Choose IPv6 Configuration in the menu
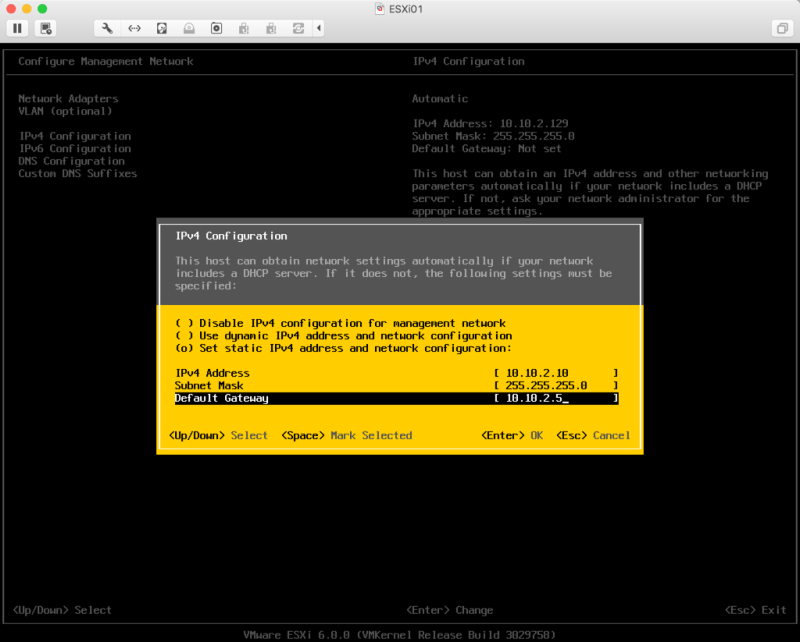Image resolution: width=800 pixels, height=642 pixels. [74, 149]
